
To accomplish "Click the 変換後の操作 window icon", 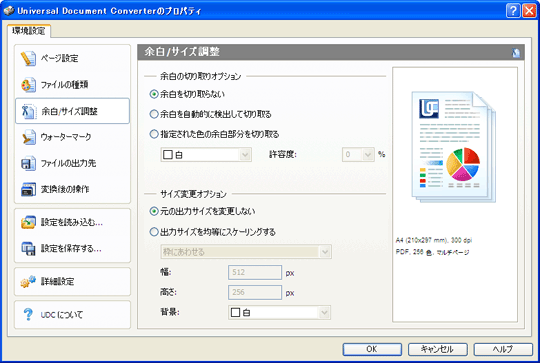I will click(x=28, y=189).
